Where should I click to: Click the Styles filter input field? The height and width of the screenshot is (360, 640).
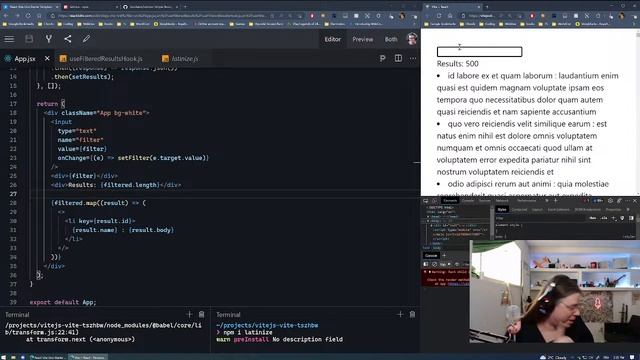pos(539,218)
